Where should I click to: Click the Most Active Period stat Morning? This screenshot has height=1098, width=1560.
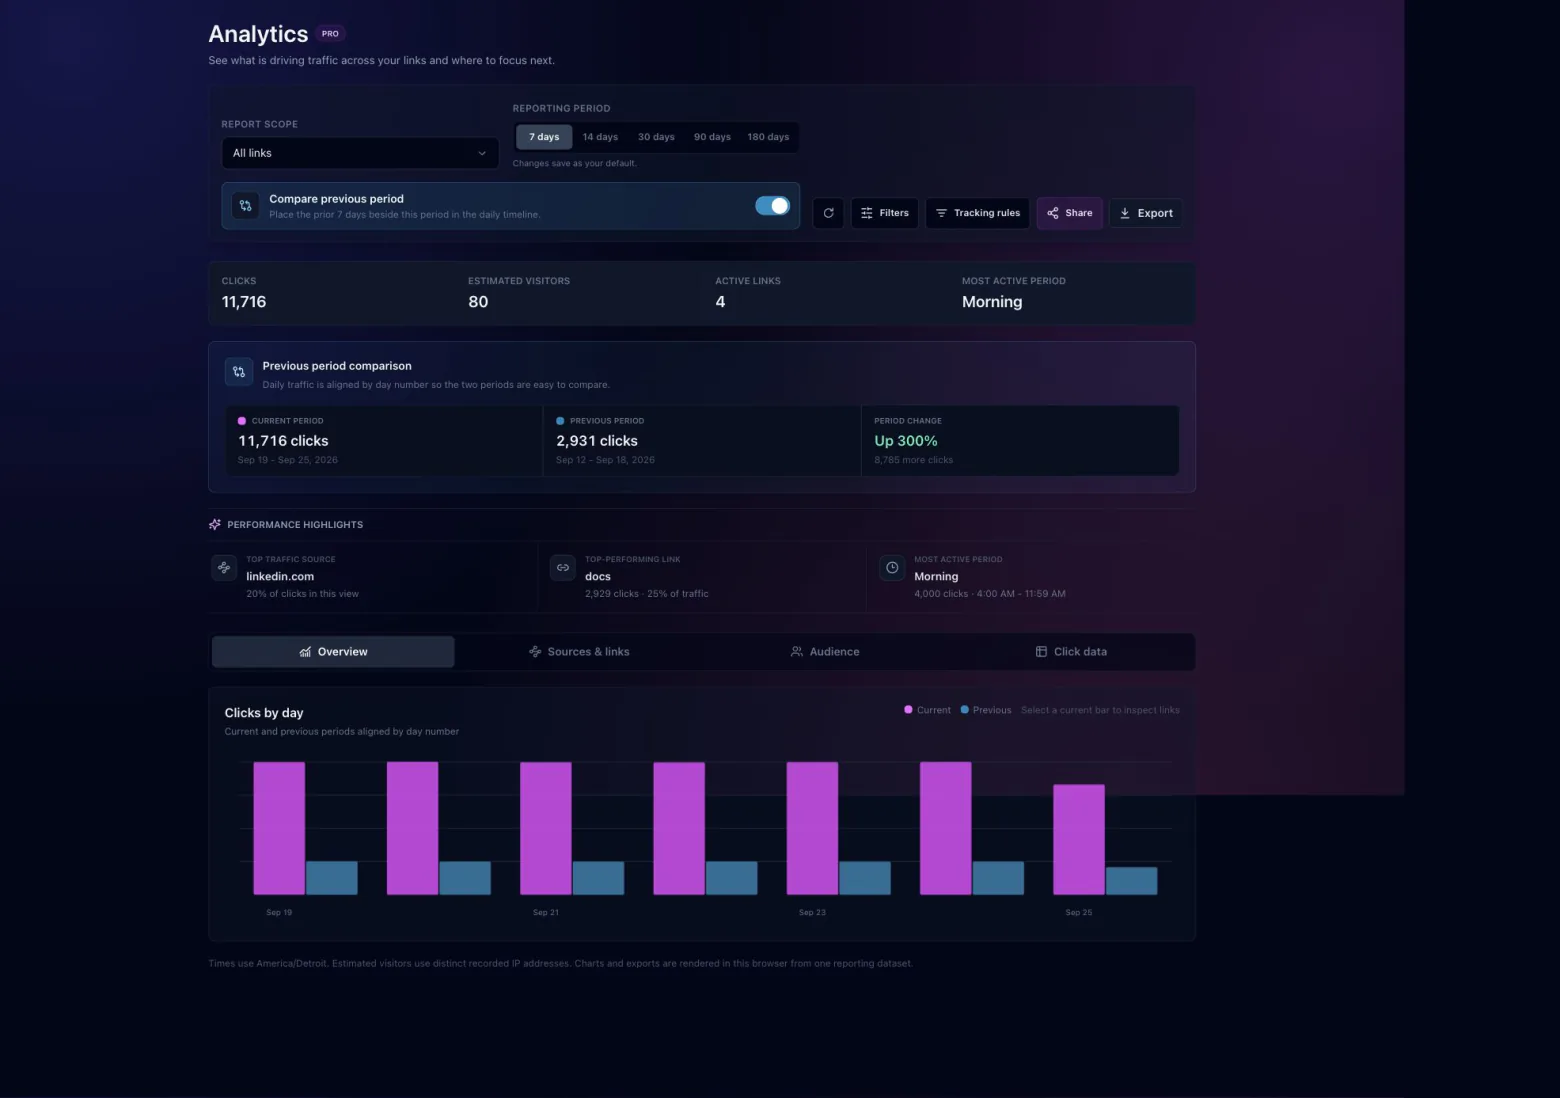[x=992, y=302]
